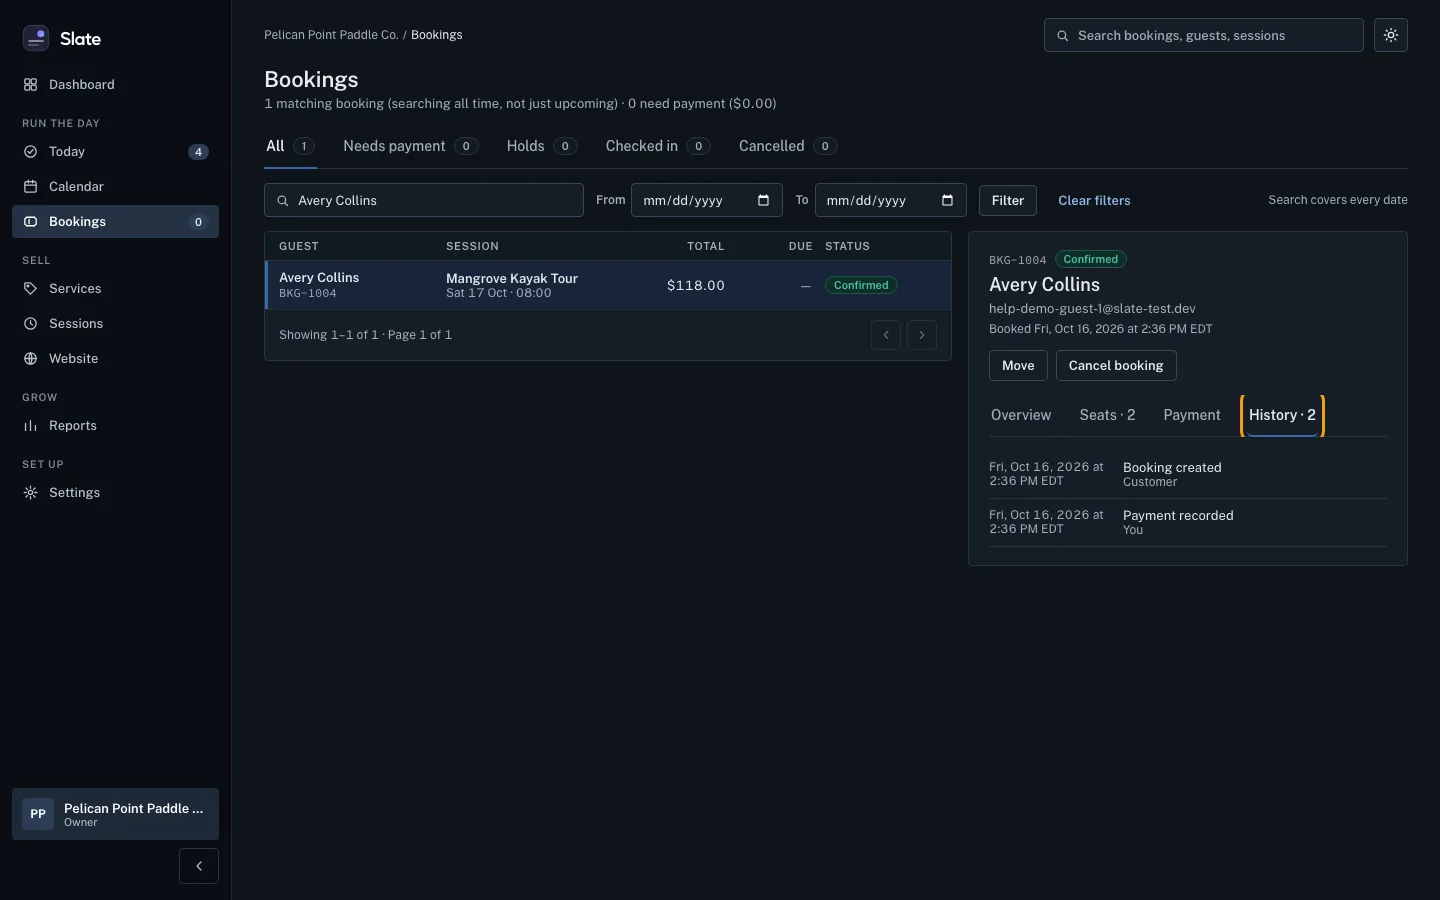Click the Booking created history entry
Viewport: 1440px width, 900px height.
pos(1188,474)
